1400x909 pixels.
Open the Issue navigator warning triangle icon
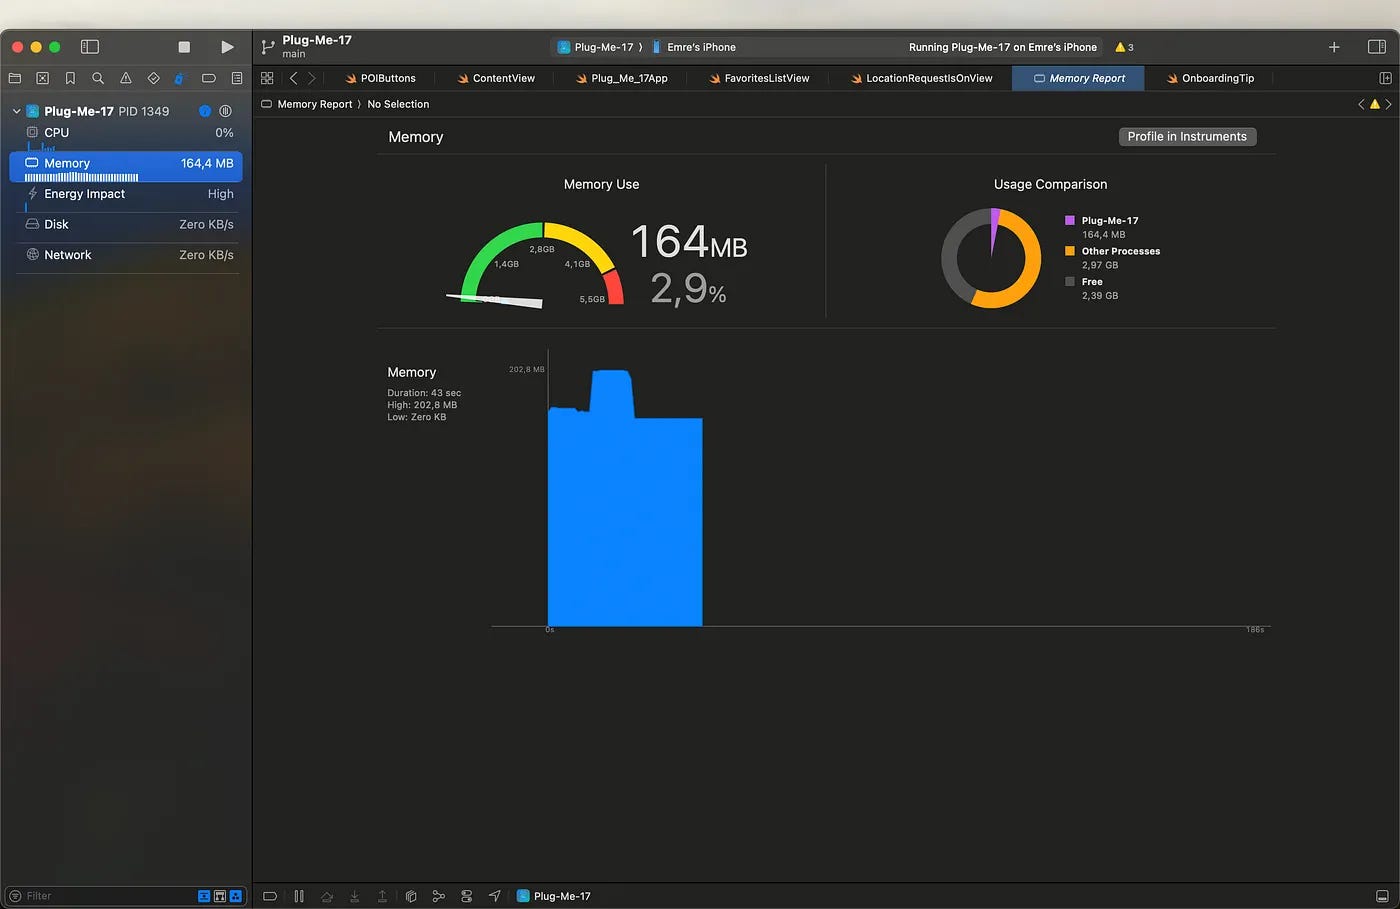[x=126, y=78]
